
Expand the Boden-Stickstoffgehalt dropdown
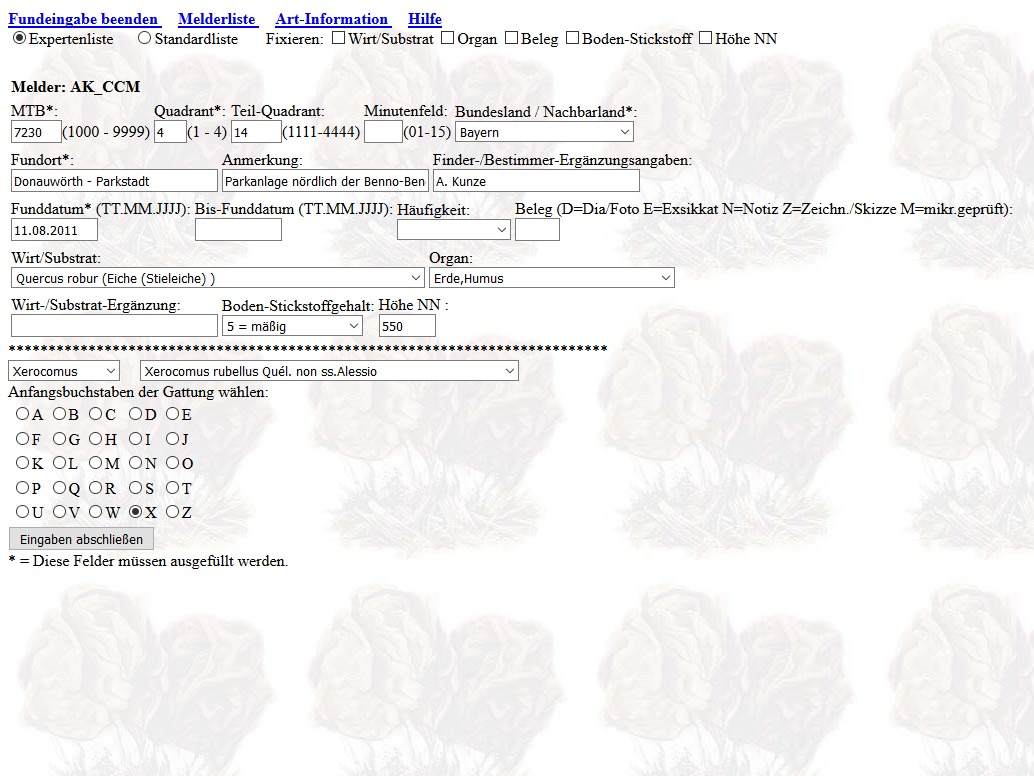click(x=291, y=326)
